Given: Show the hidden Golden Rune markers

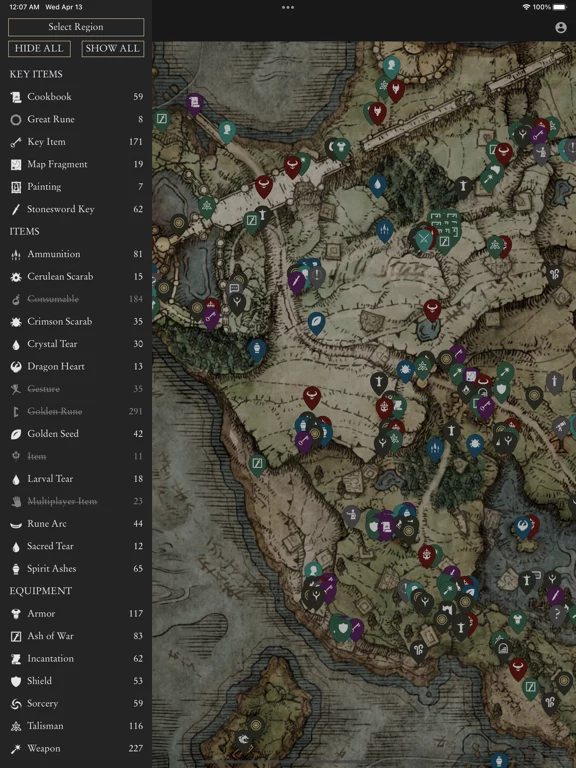Looking at the screenshot, I should (76, 411).
